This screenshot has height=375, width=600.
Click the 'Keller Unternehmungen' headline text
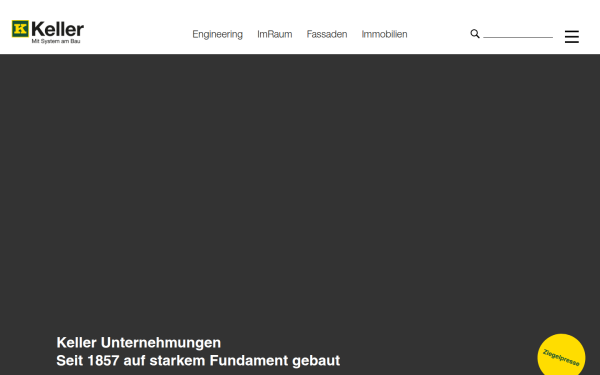point(139,343)
